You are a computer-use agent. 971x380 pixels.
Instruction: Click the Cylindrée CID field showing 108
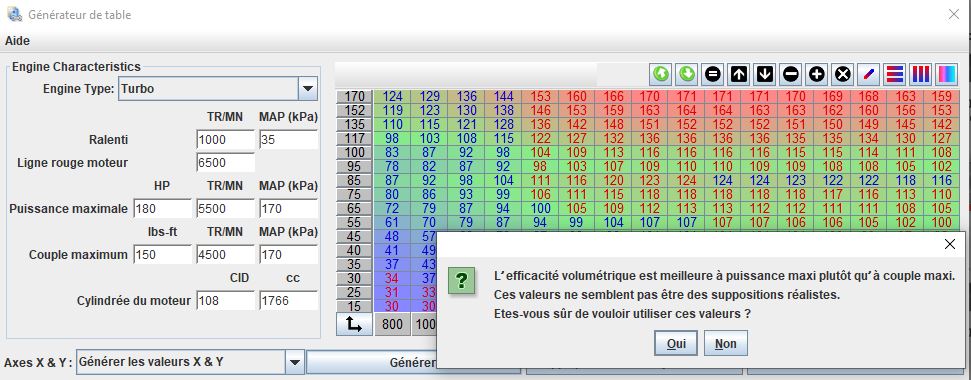click(225, 301)
